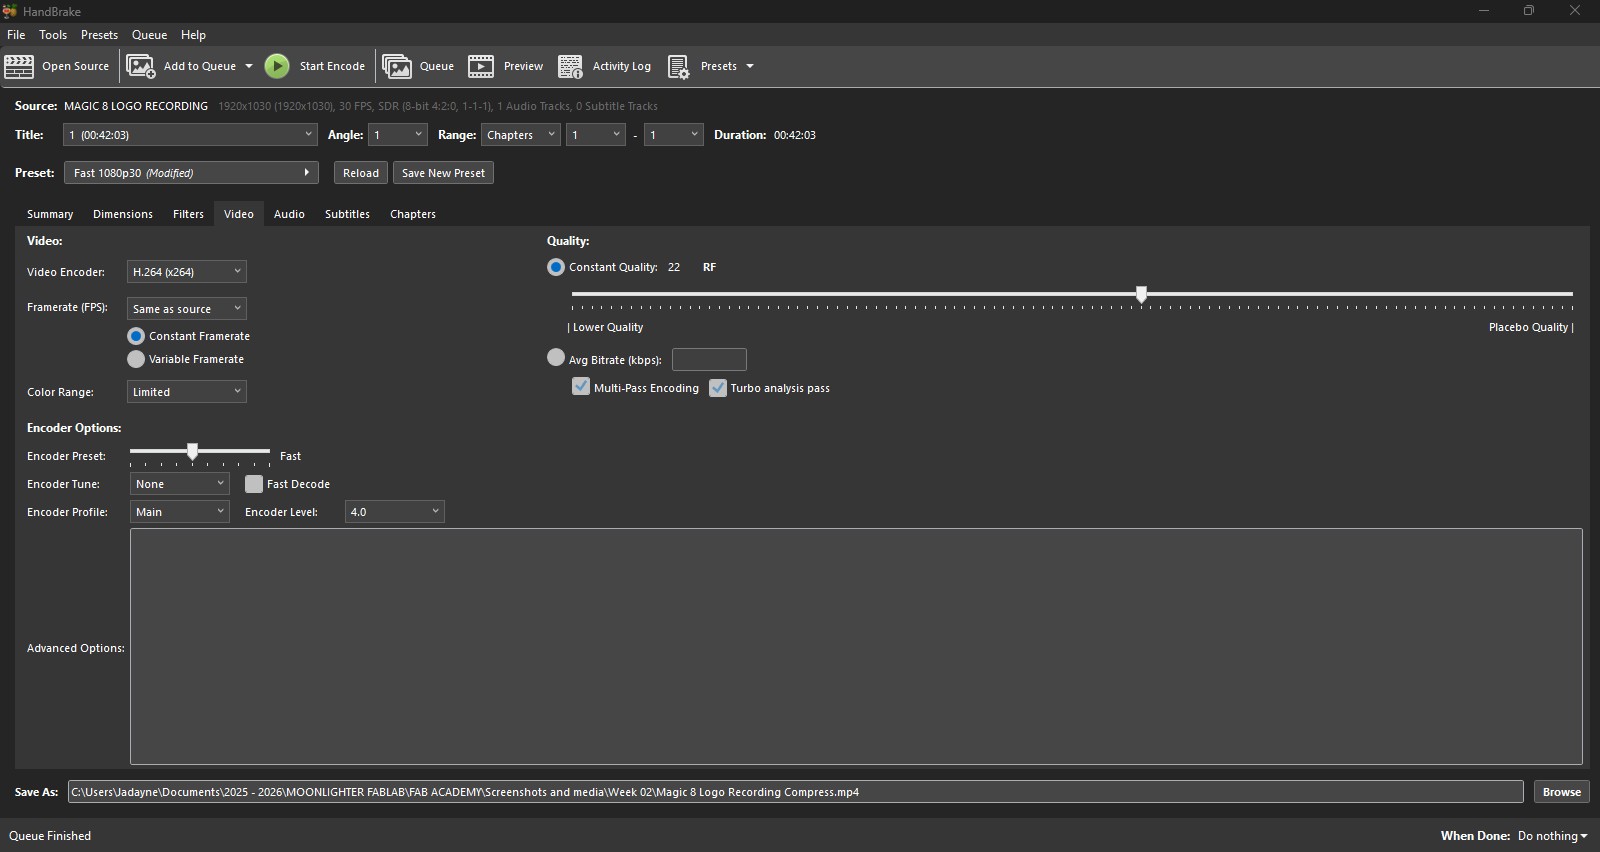Viewport: 1600px width, 852px height.
Task: Toggle Turbo analysis pass checkbox
Action: pos(718,388)
